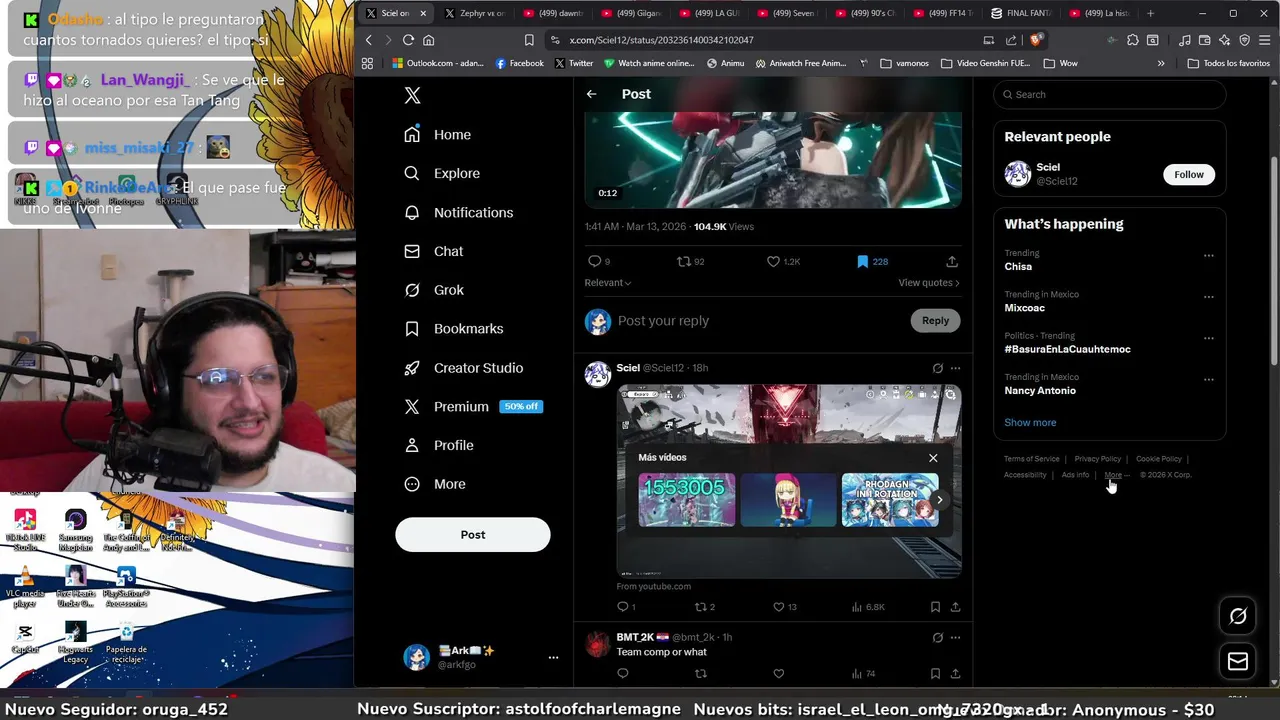Repost the main post with 92 reposts
The image size is (1280, 720).
click(690, 261)
